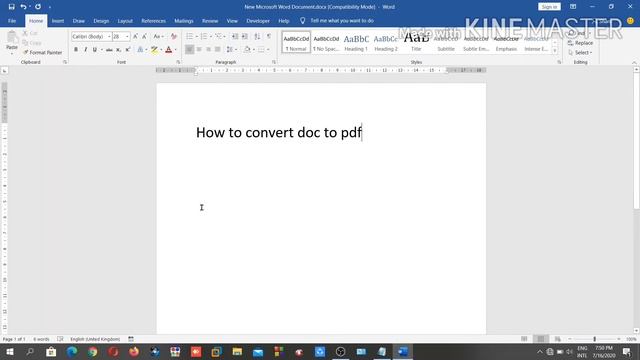Click the Text Effects glowing A icon
The image size is (640, 360).
pos(140,50)
